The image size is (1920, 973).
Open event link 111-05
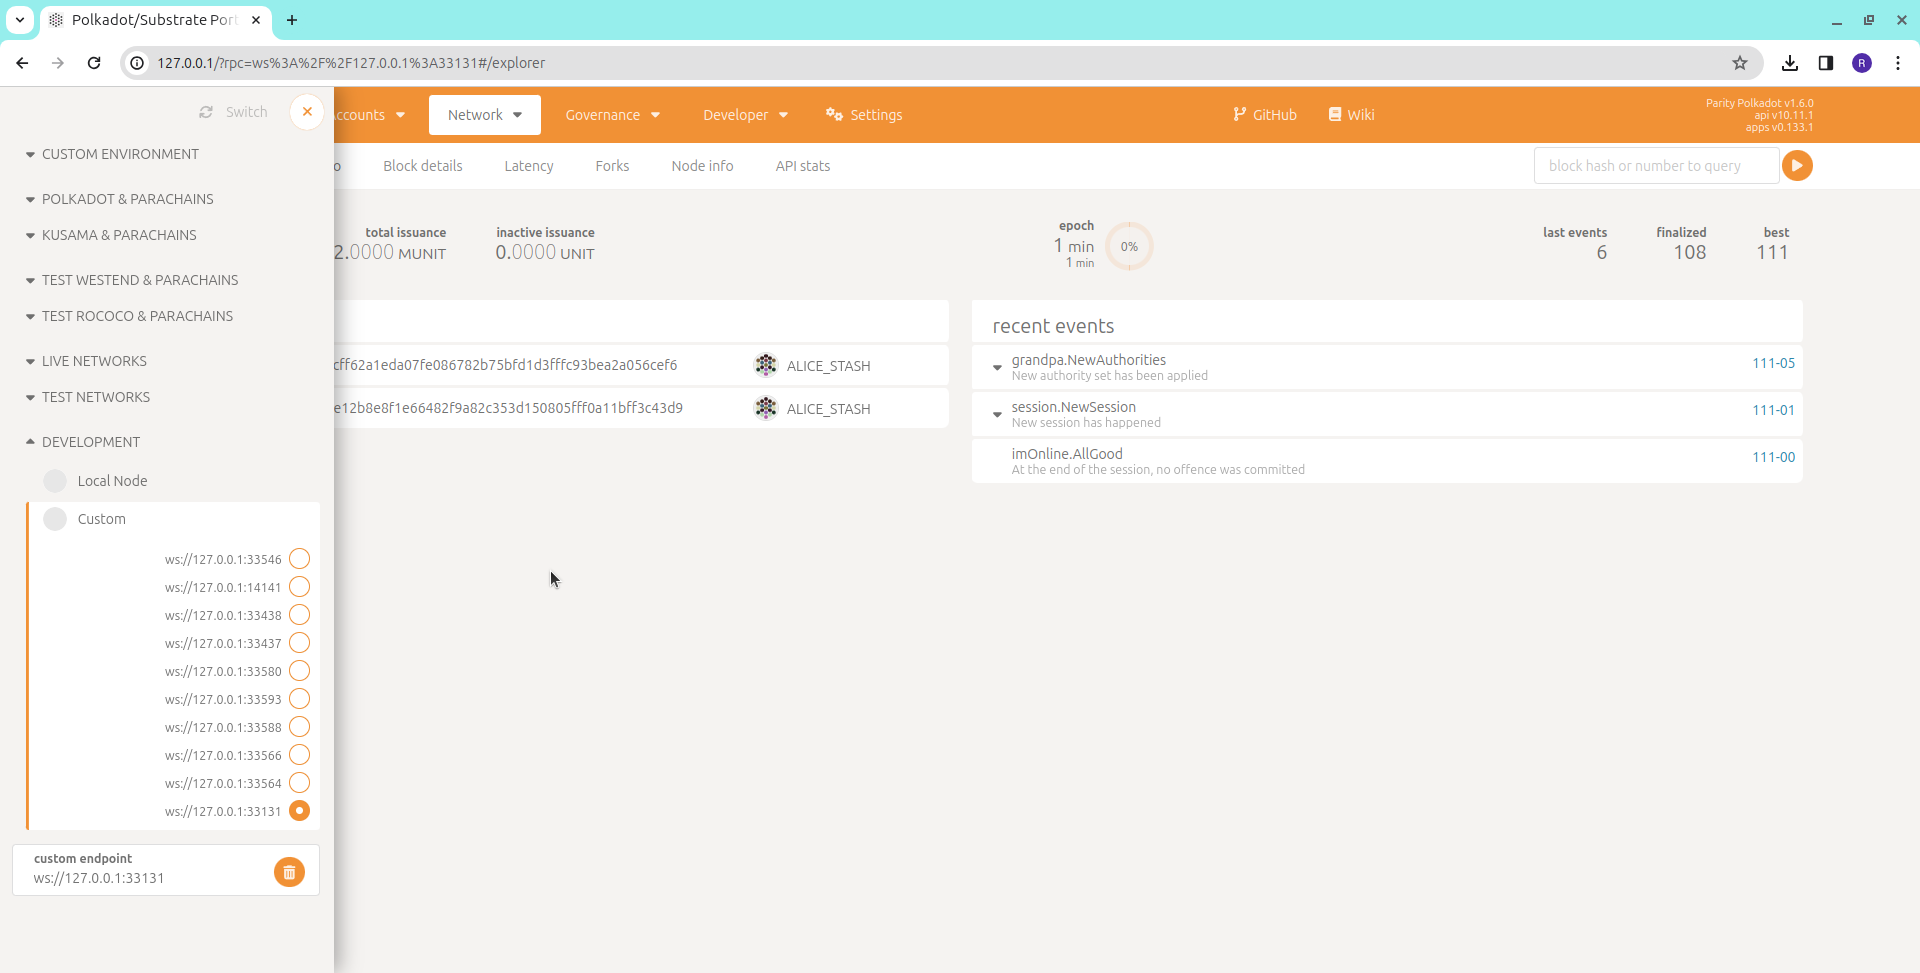(1773, 363)
